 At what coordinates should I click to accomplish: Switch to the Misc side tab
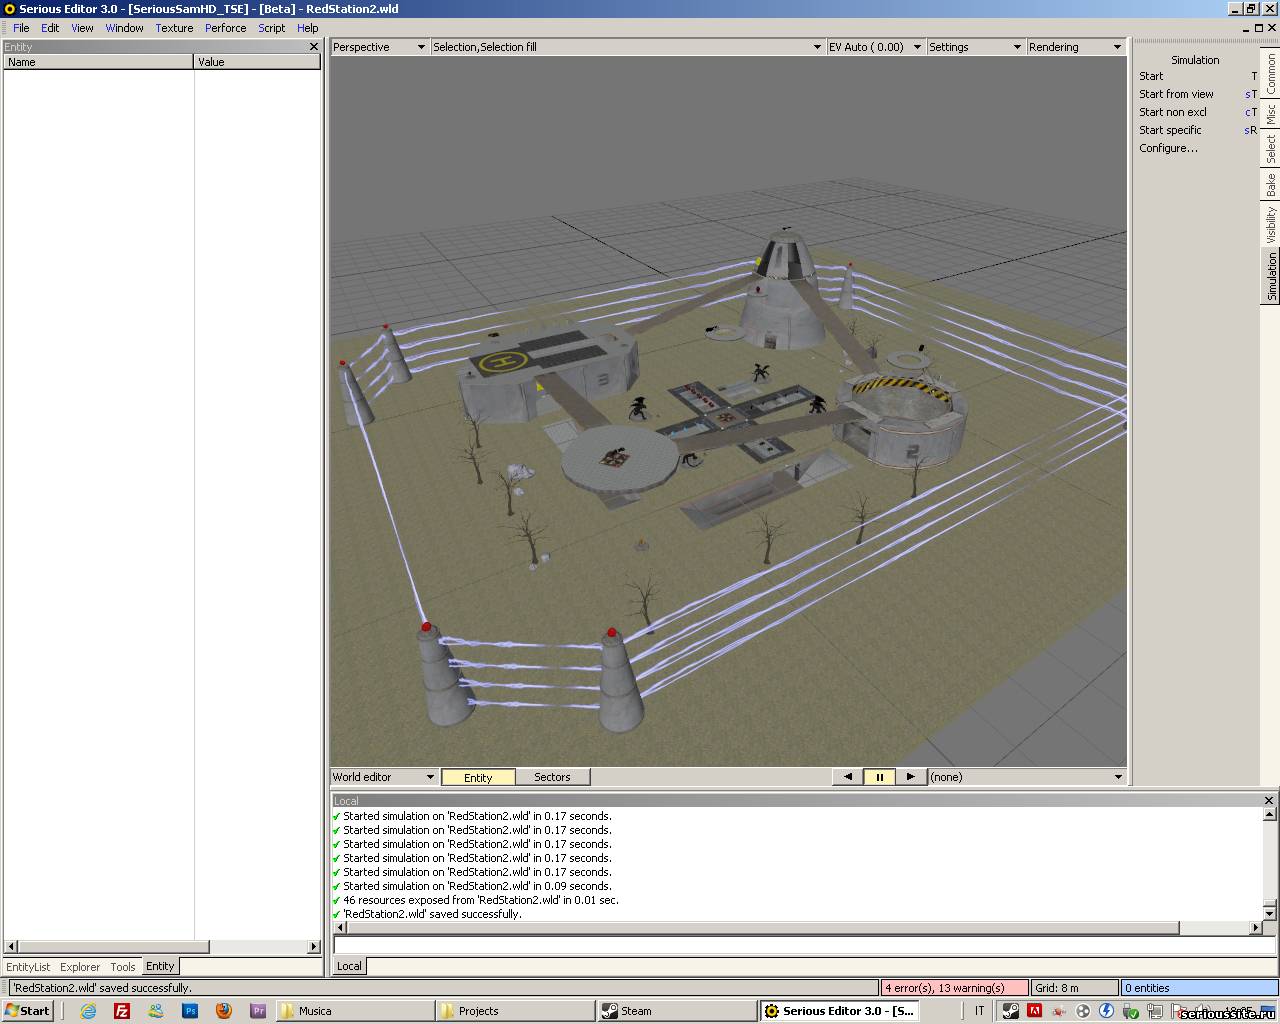pos(1271,115)
